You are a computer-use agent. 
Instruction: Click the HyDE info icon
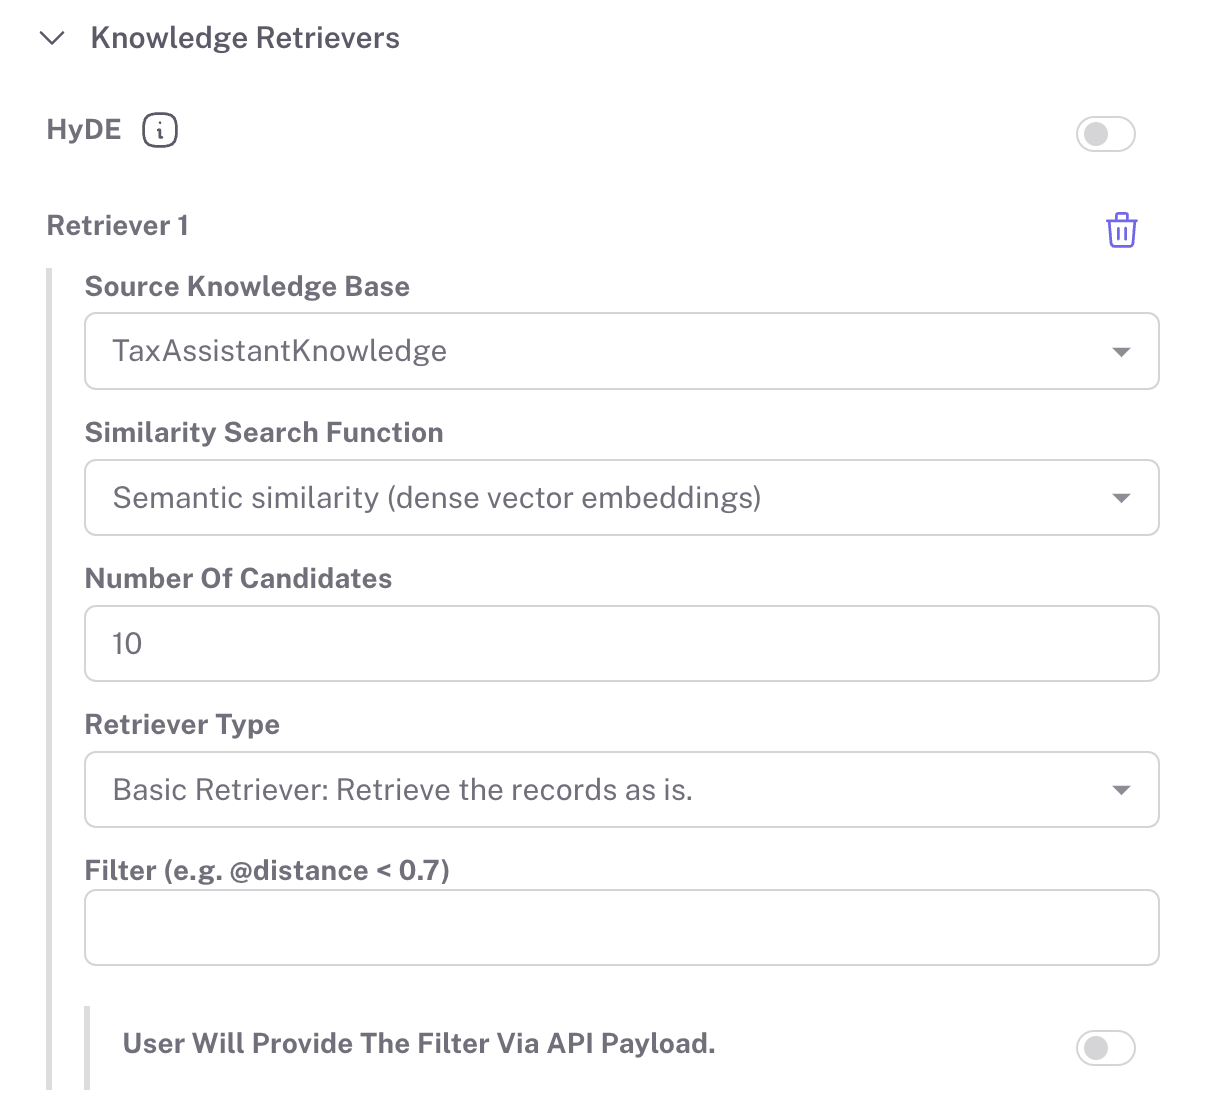coord(160,130)
